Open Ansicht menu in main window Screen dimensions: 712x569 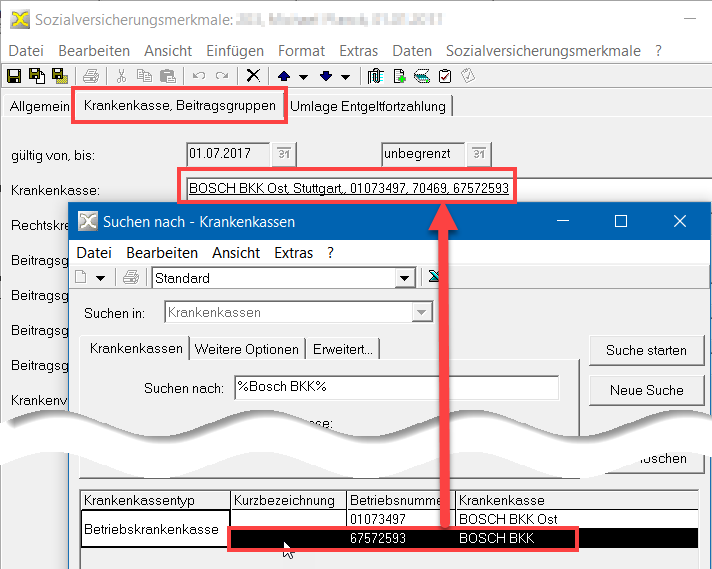point(168,51)
